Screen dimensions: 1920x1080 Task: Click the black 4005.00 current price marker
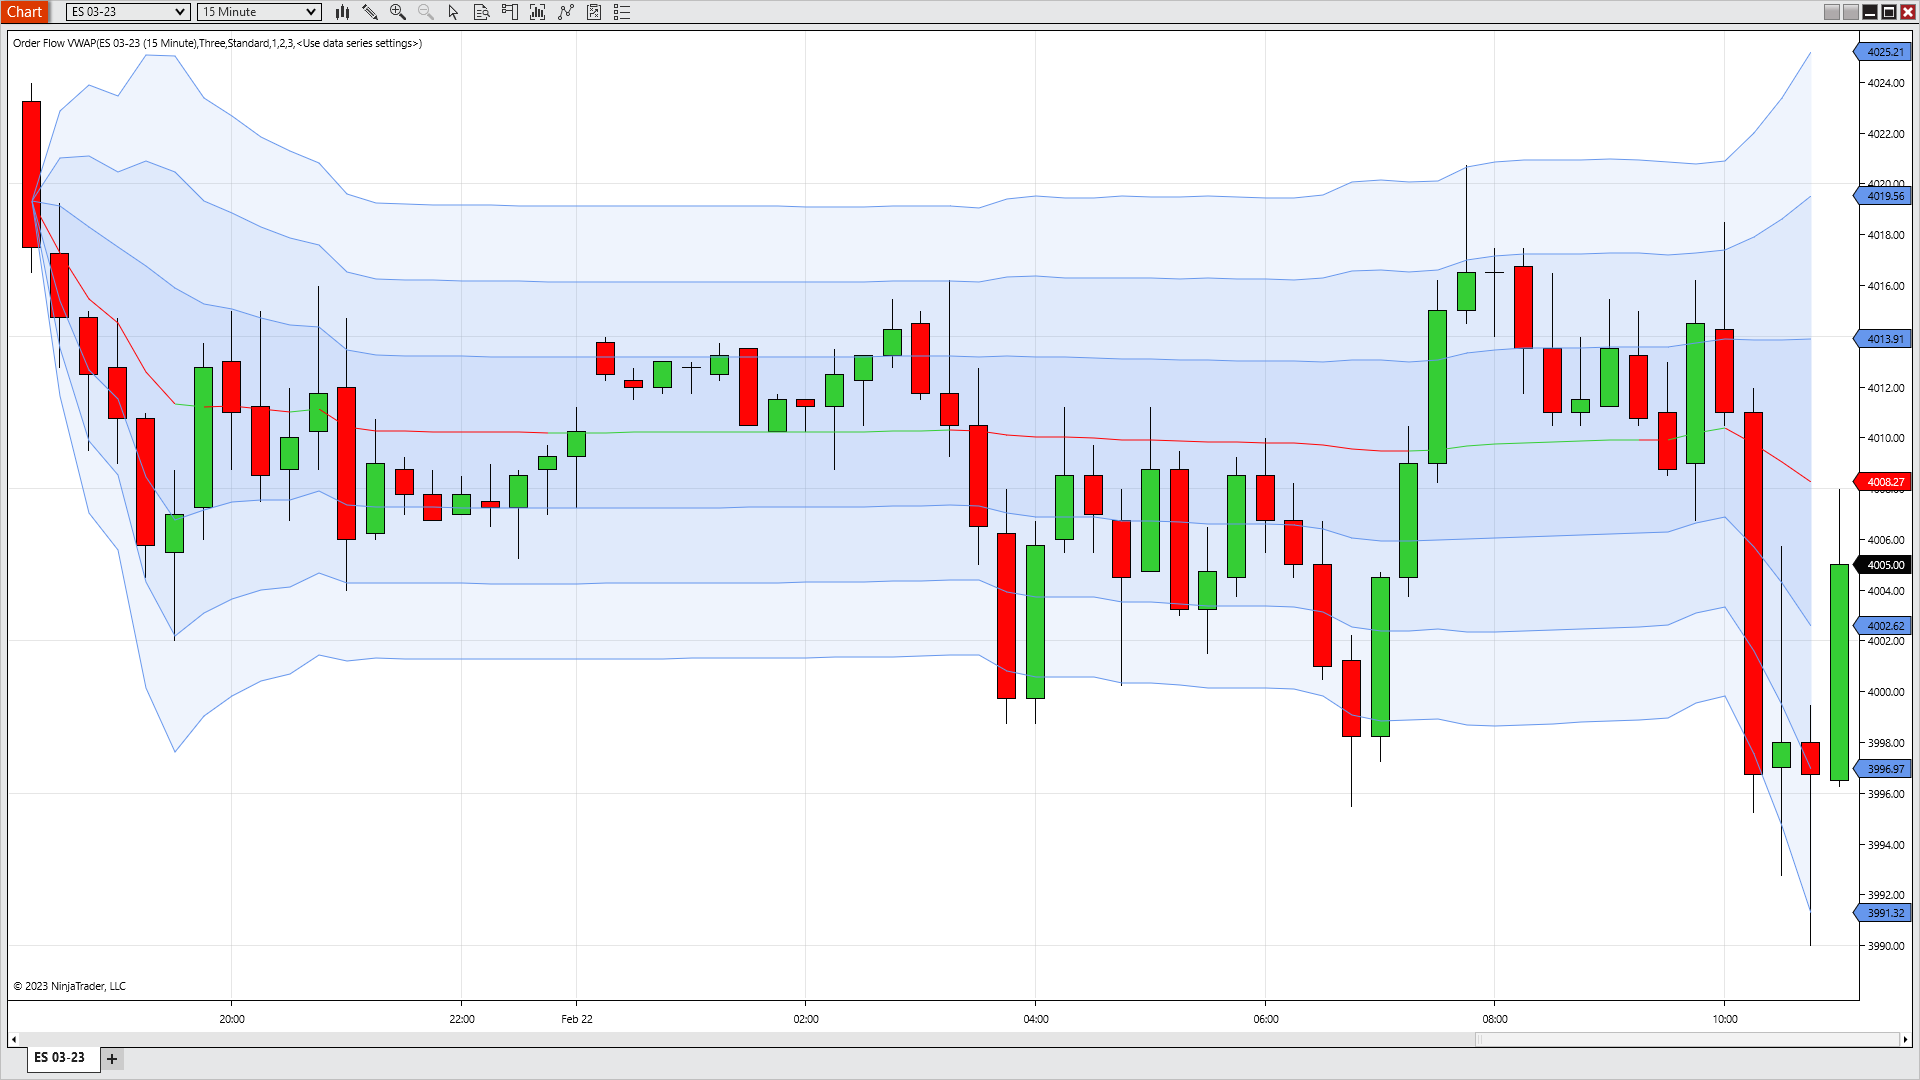click(1885, 565)
